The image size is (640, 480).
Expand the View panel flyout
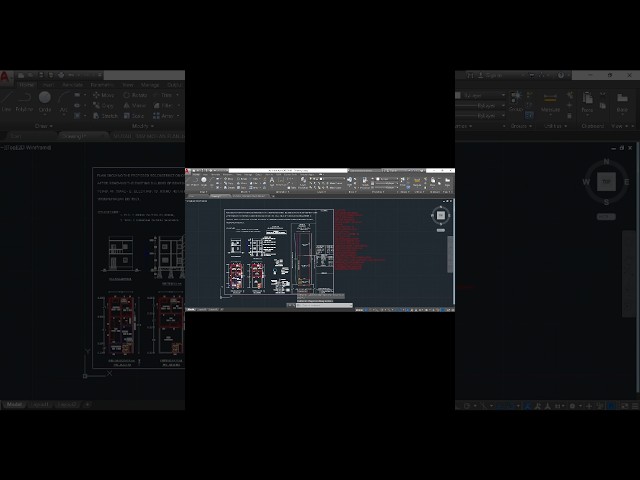click(621, 126)
